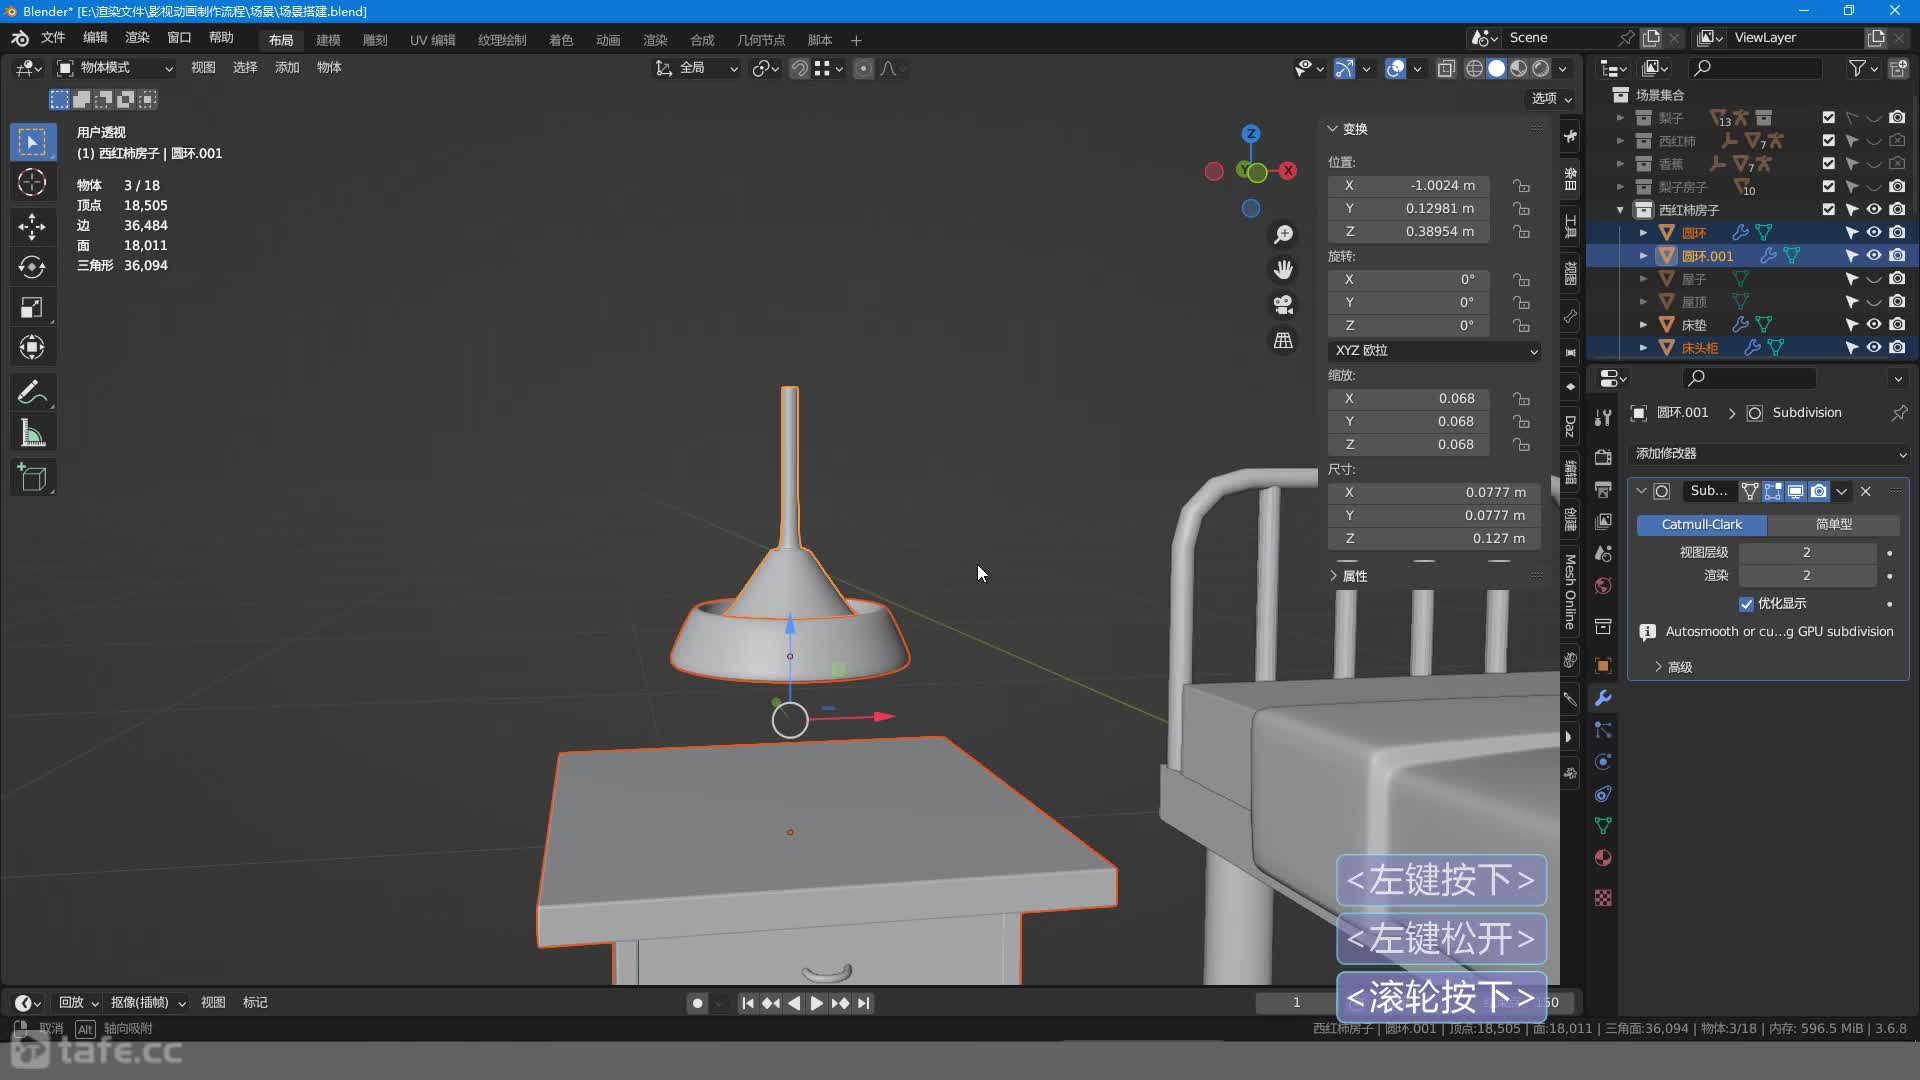Viewport: 1920px width, 1080px height.
Task: Open the Modifiers wrench properties tab
Action: click(x=1603, y=698)
